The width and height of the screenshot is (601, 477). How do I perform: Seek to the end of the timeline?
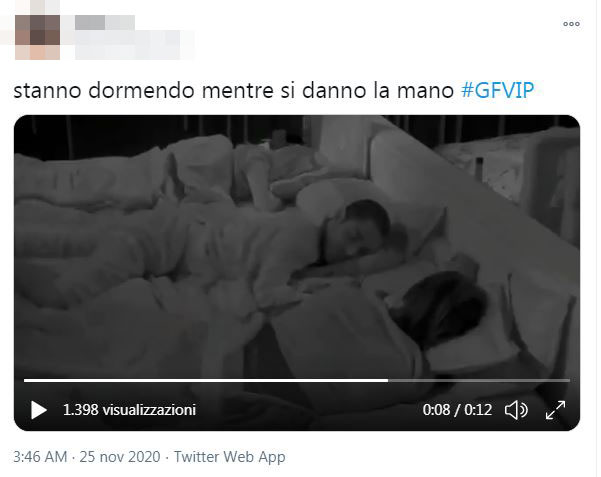coord(569,380)
